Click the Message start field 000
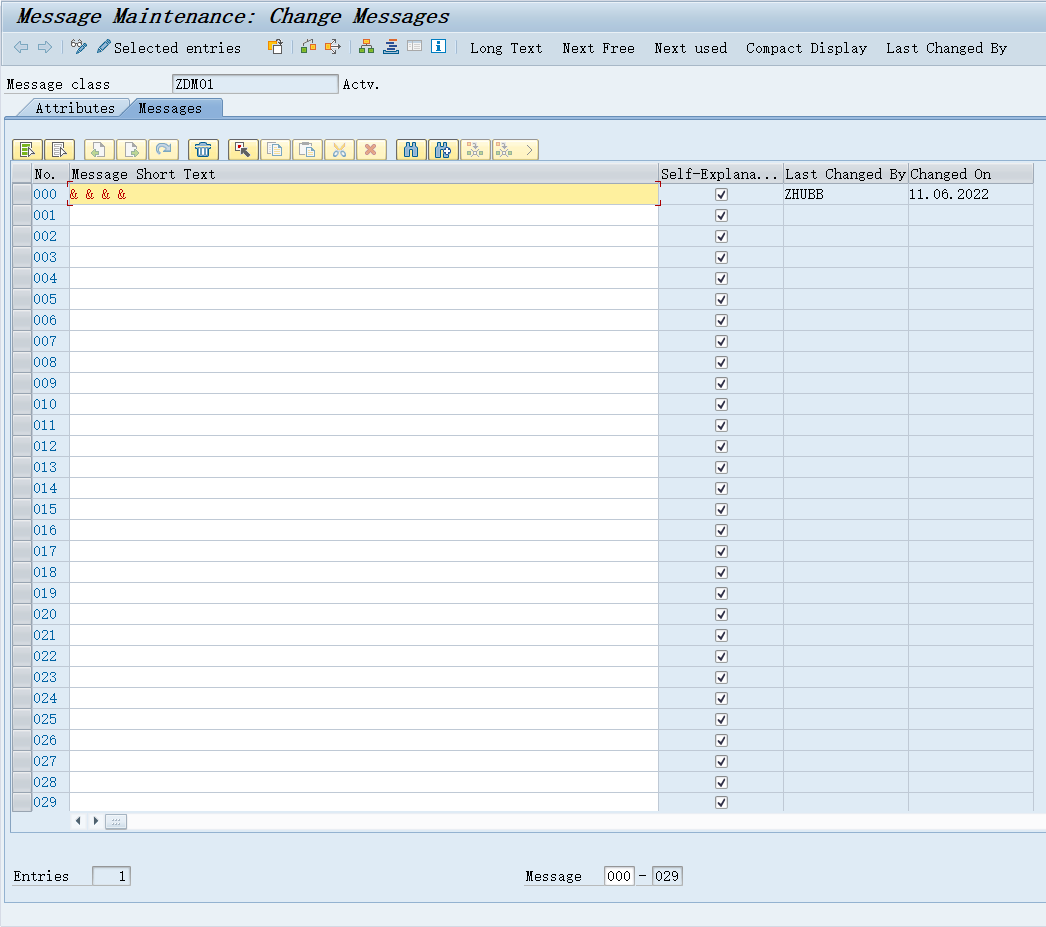1046x927 pixels. coord(619,876)
